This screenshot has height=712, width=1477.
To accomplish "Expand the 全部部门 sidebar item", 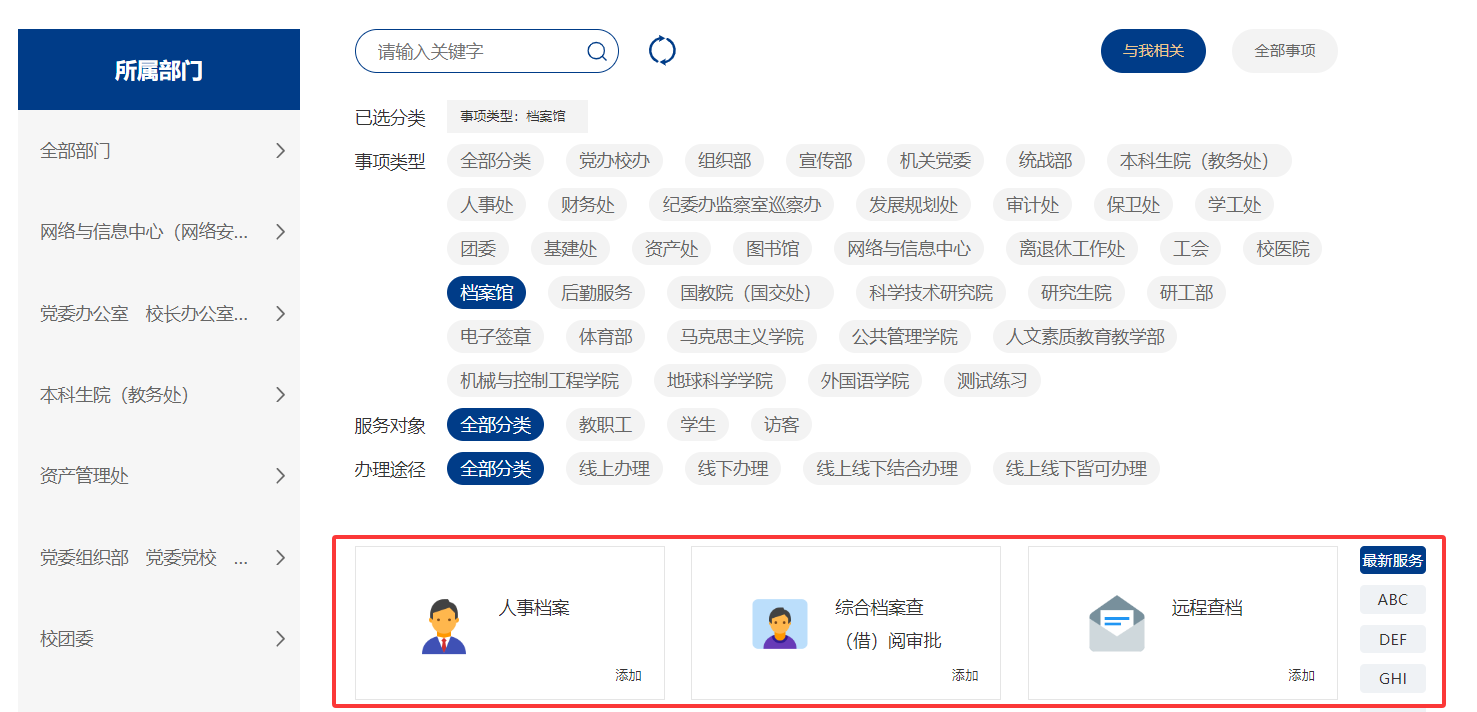I will (x=280, y=151).
